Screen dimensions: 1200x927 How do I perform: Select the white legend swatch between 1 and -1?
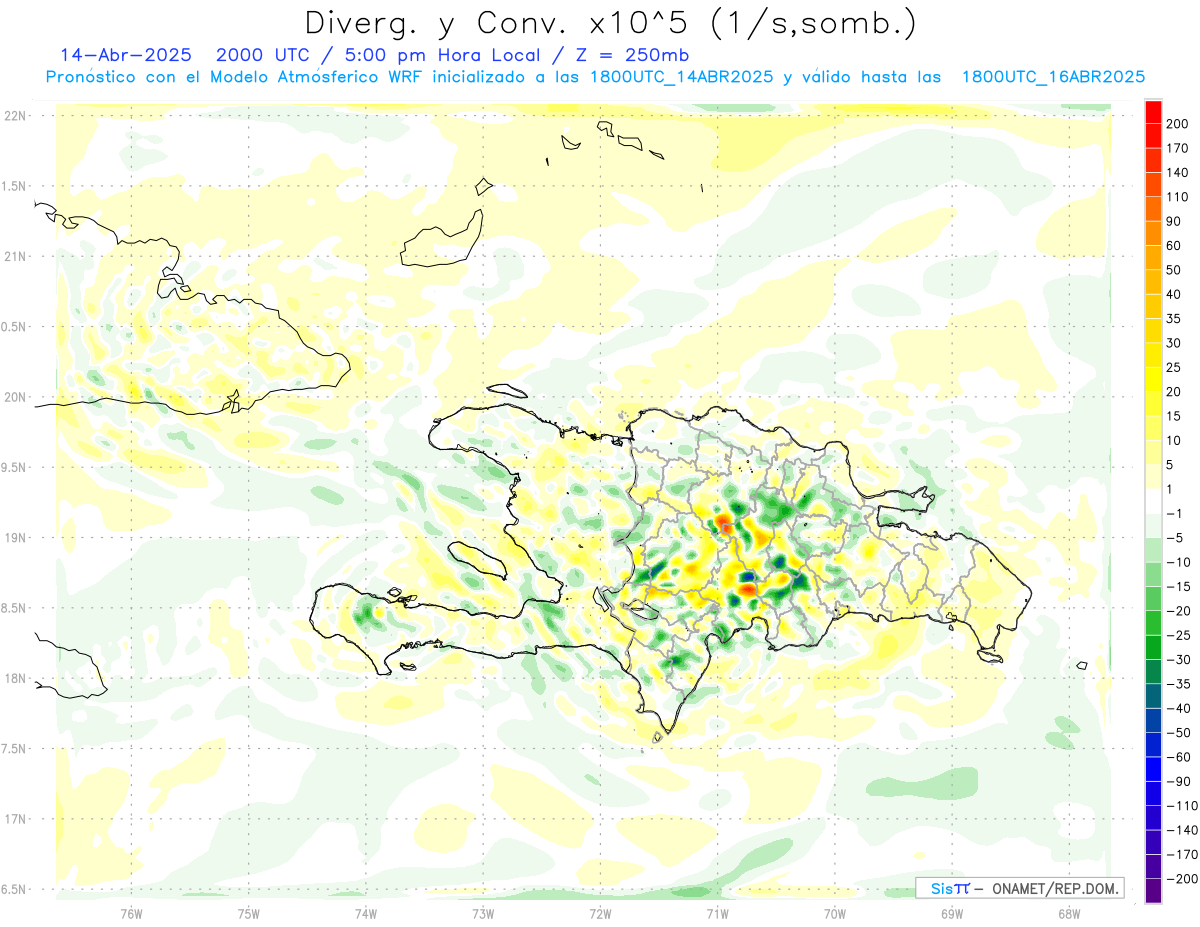coord(1153,501)
